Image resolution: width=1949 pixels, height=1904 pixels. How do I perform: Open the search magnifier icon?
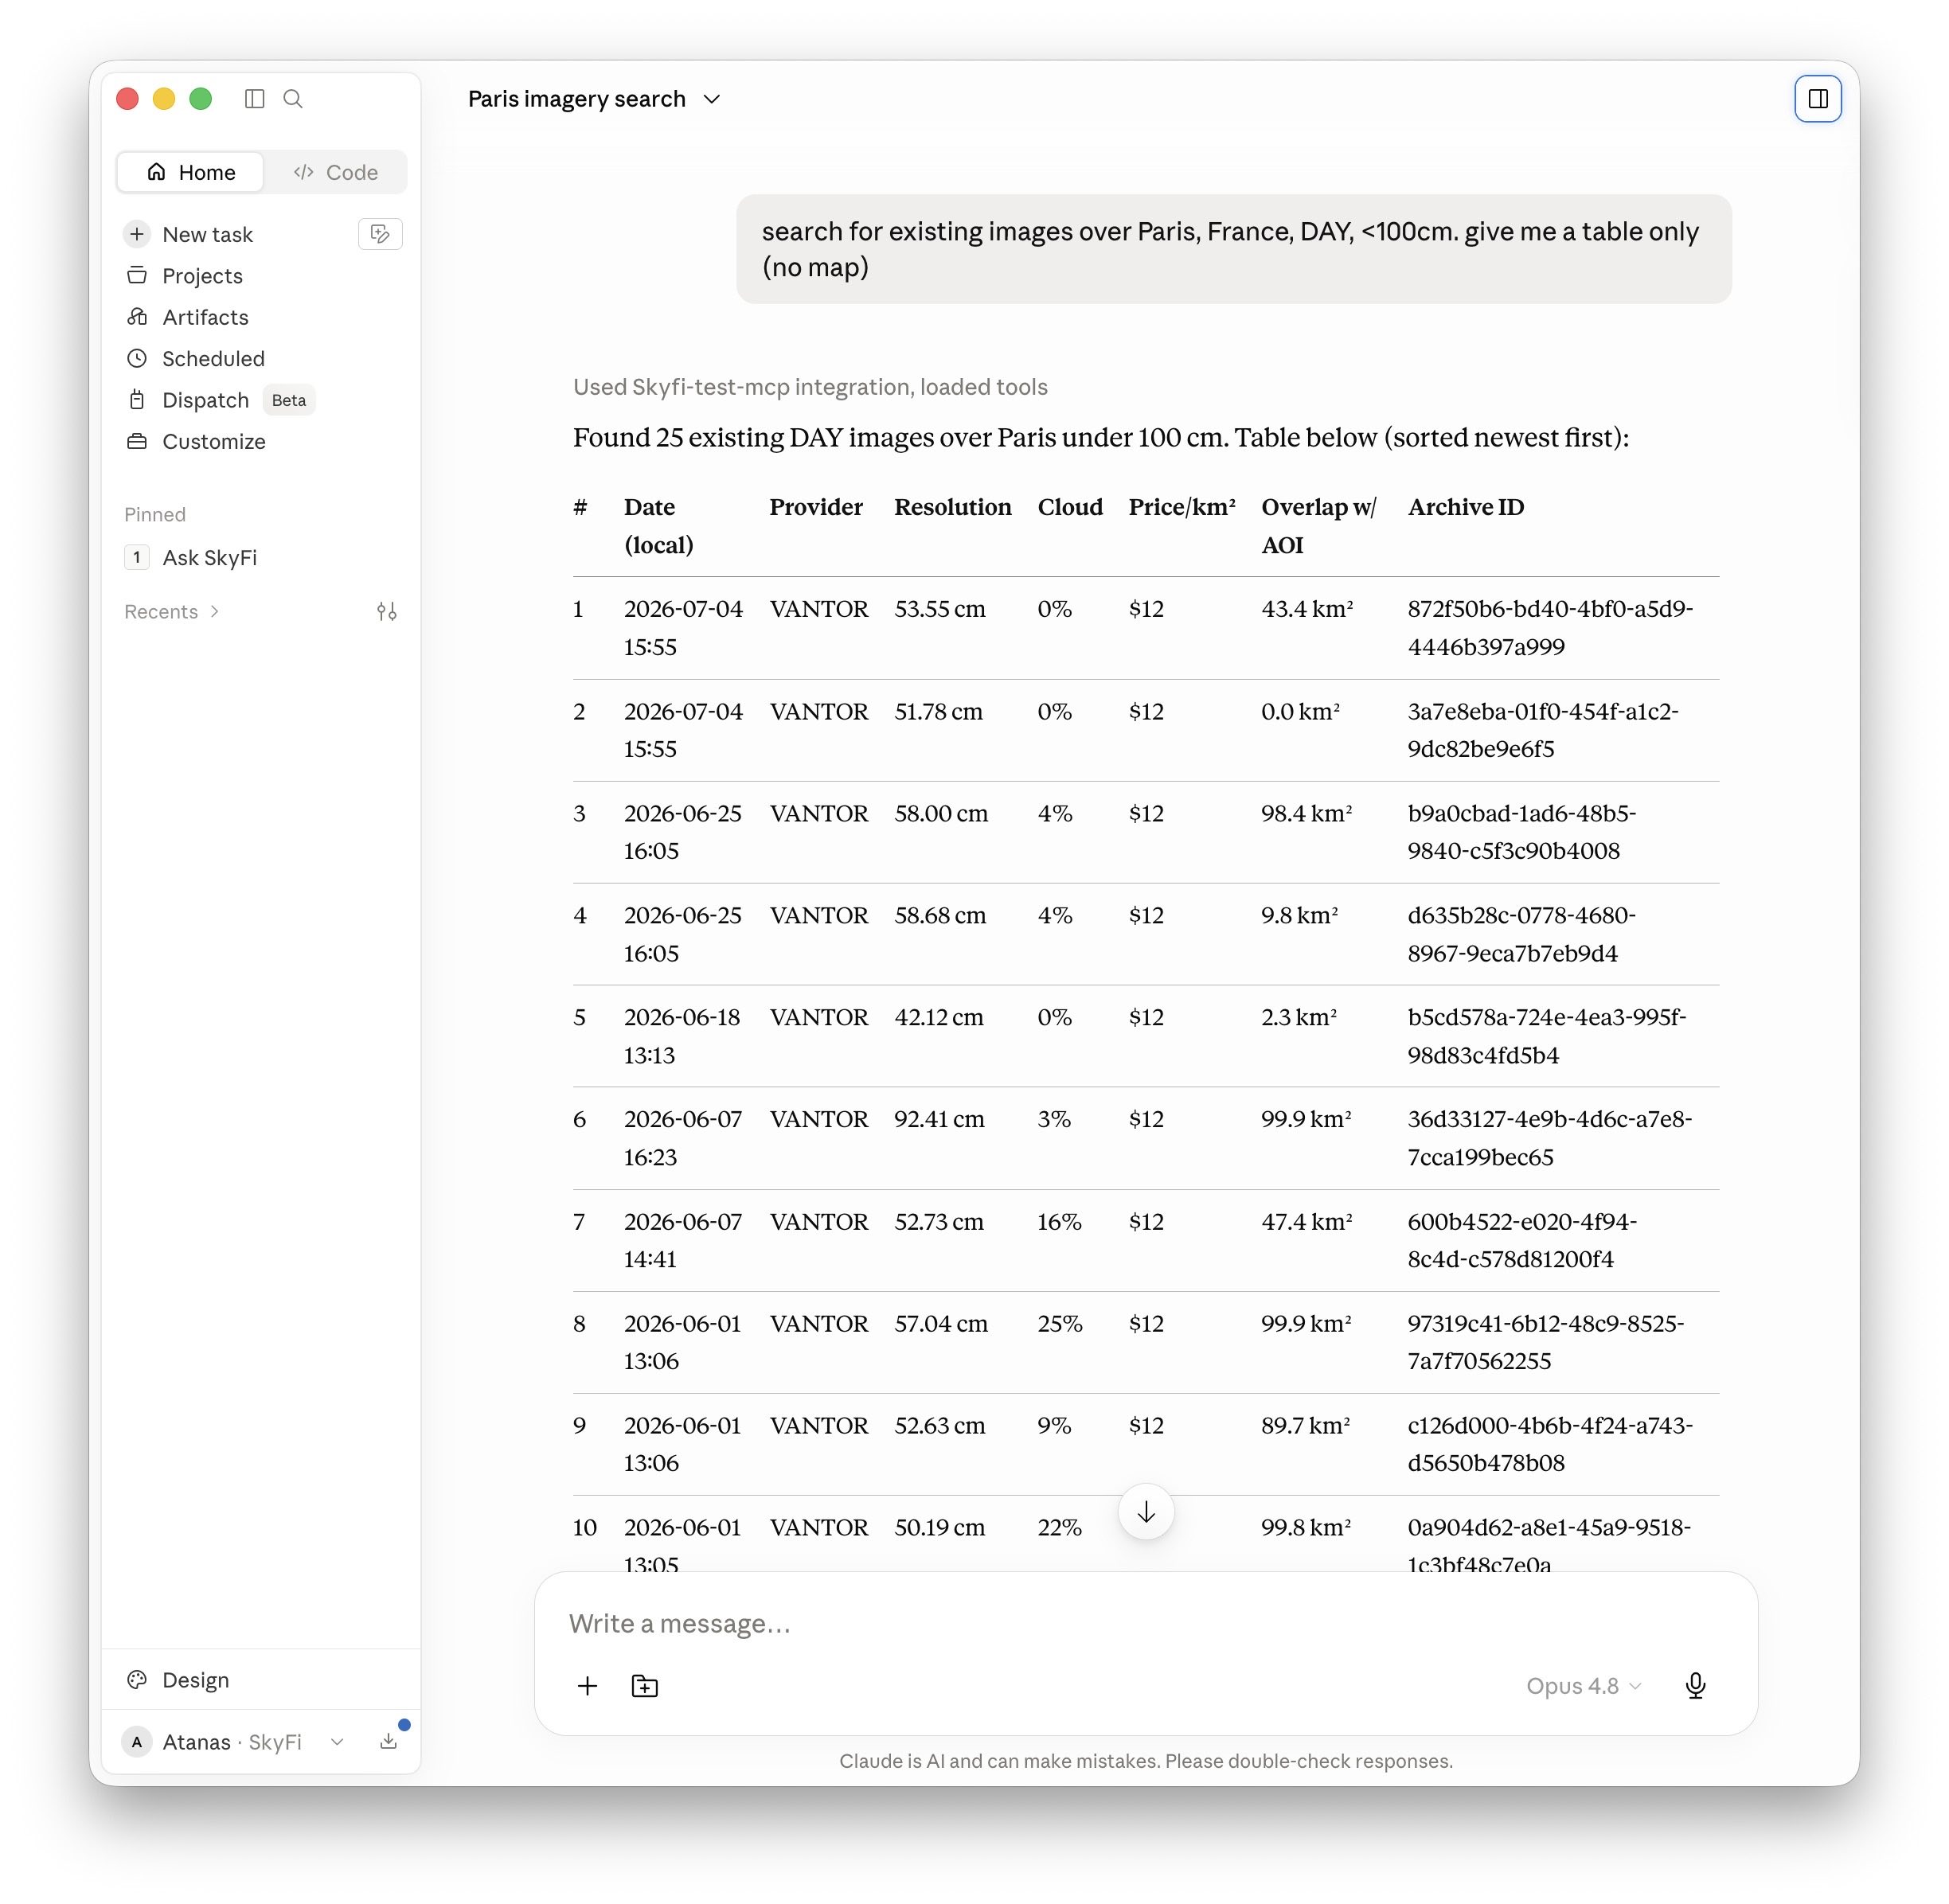293,98
